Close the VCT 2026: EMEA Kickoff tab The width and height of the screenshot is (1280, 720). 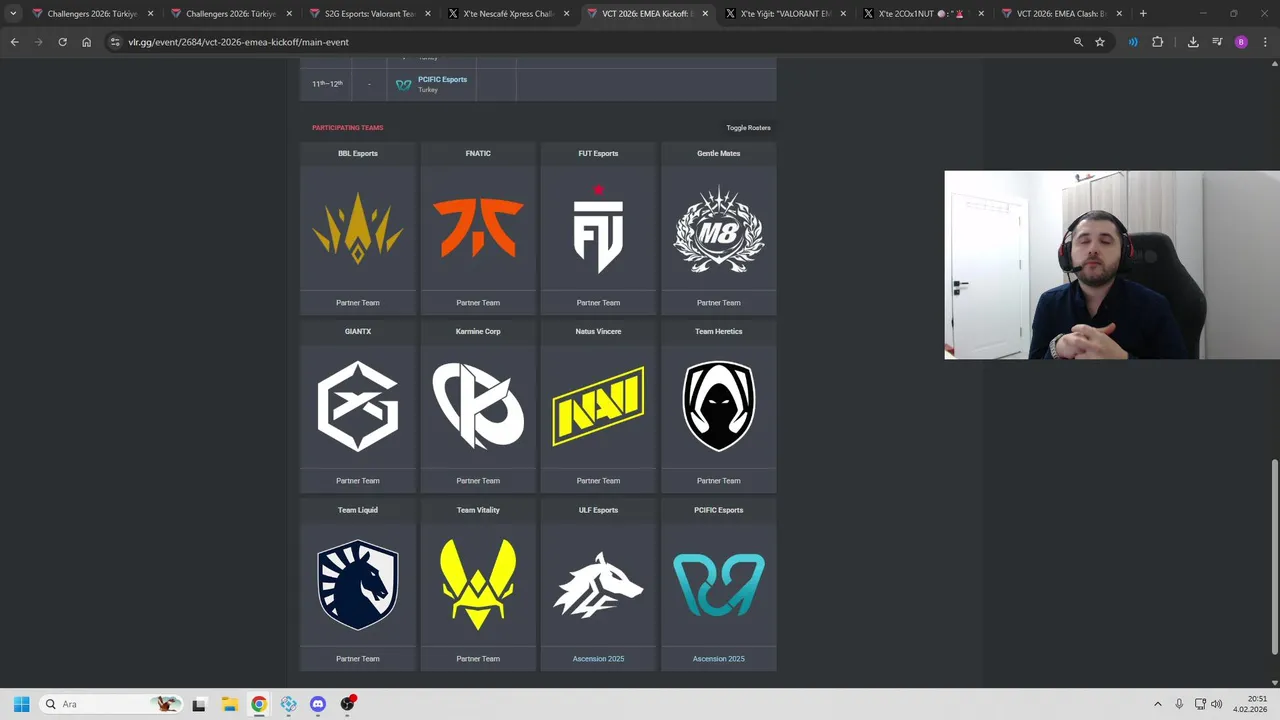[x=705, y=14]
